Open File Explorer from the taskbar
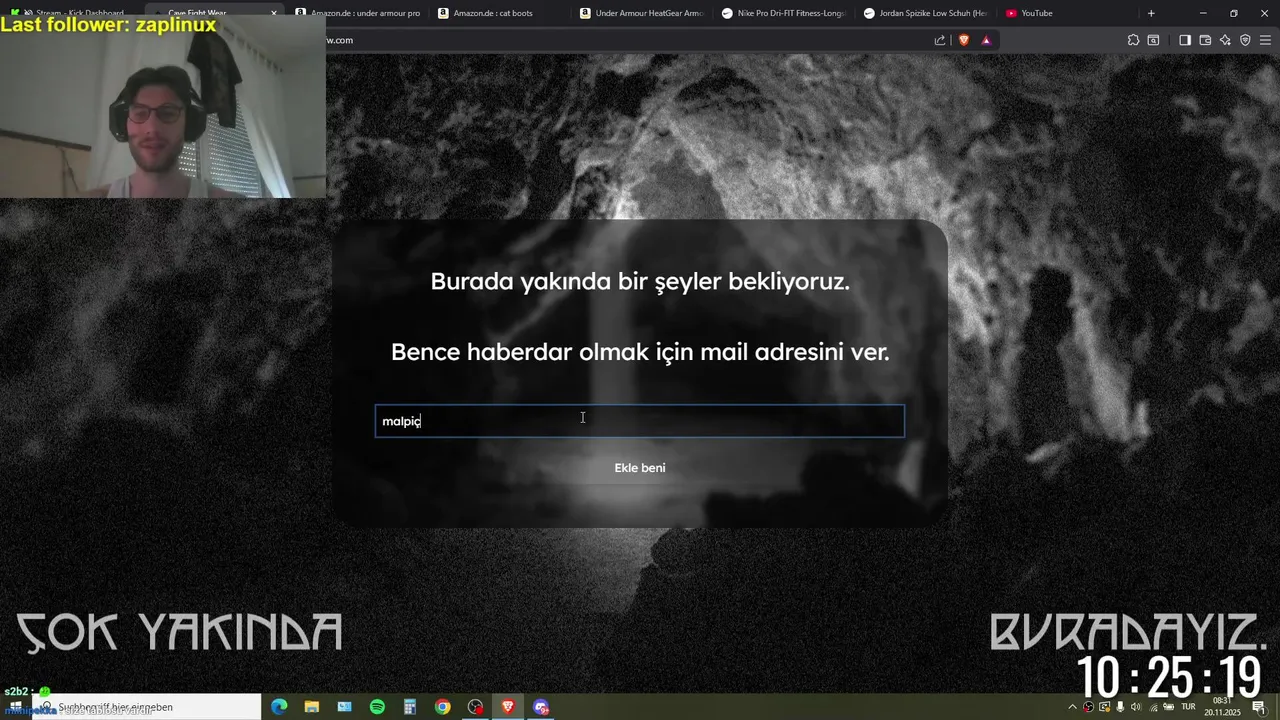The height and width of the screenshot is (720, 1280). coord(311,707)
